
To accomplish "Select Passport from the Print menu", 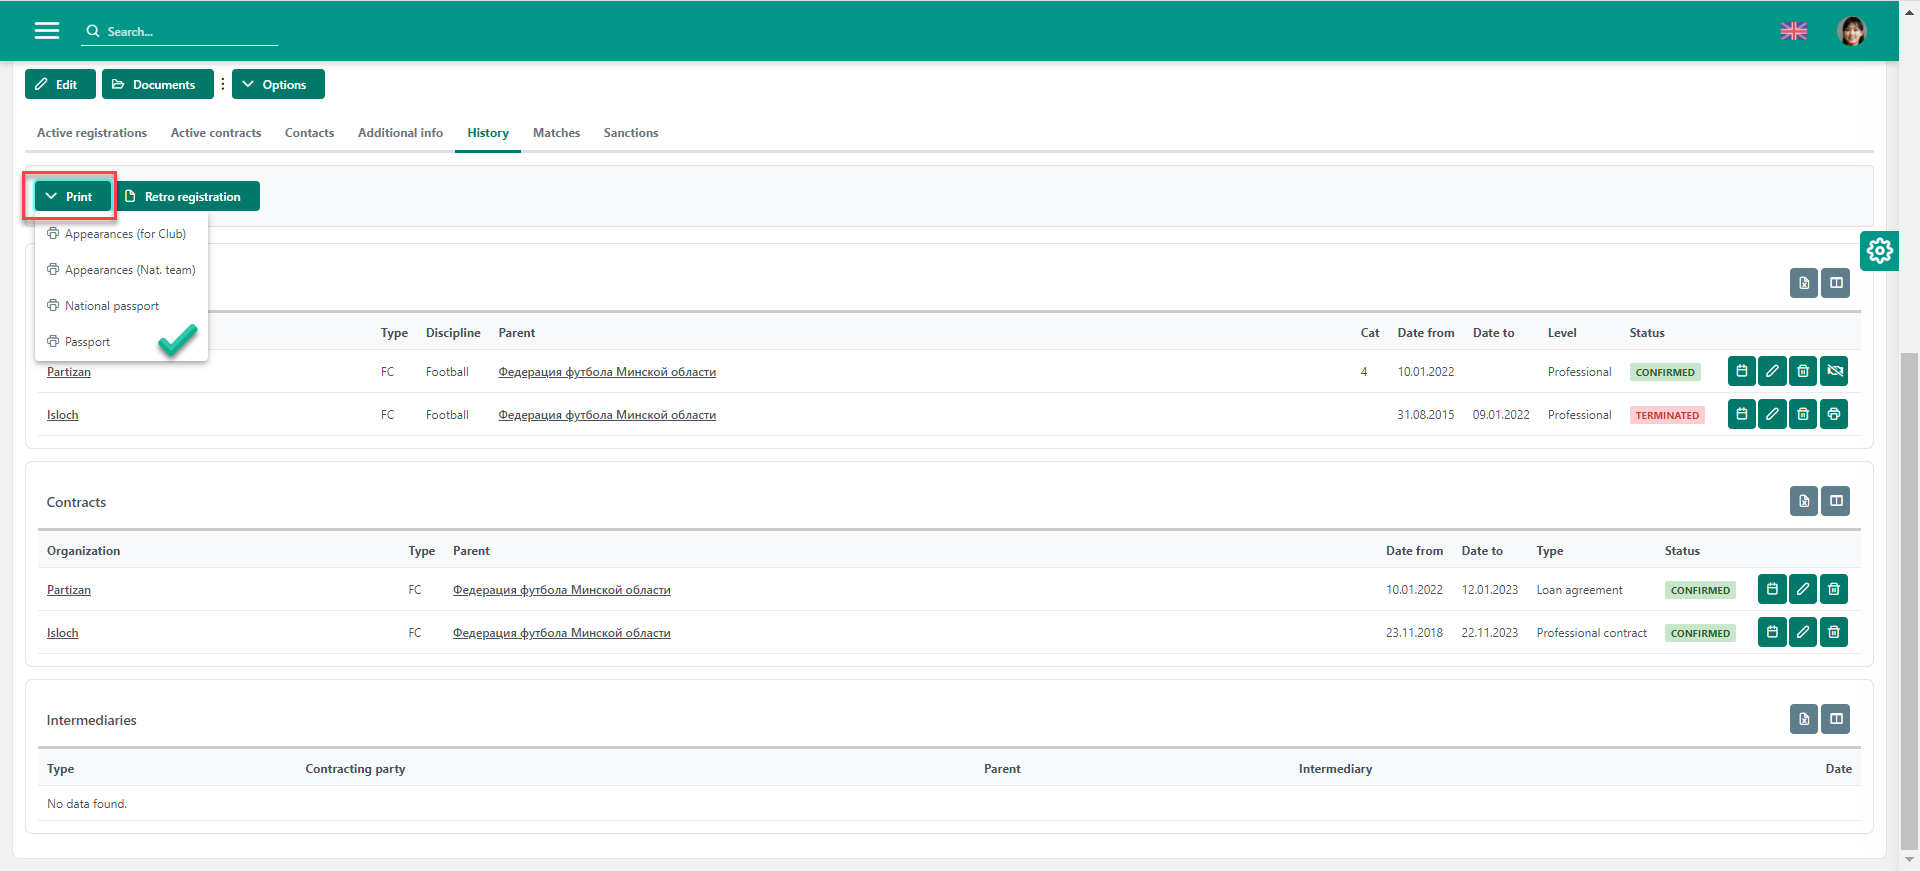I will click(x=88, y=342).
